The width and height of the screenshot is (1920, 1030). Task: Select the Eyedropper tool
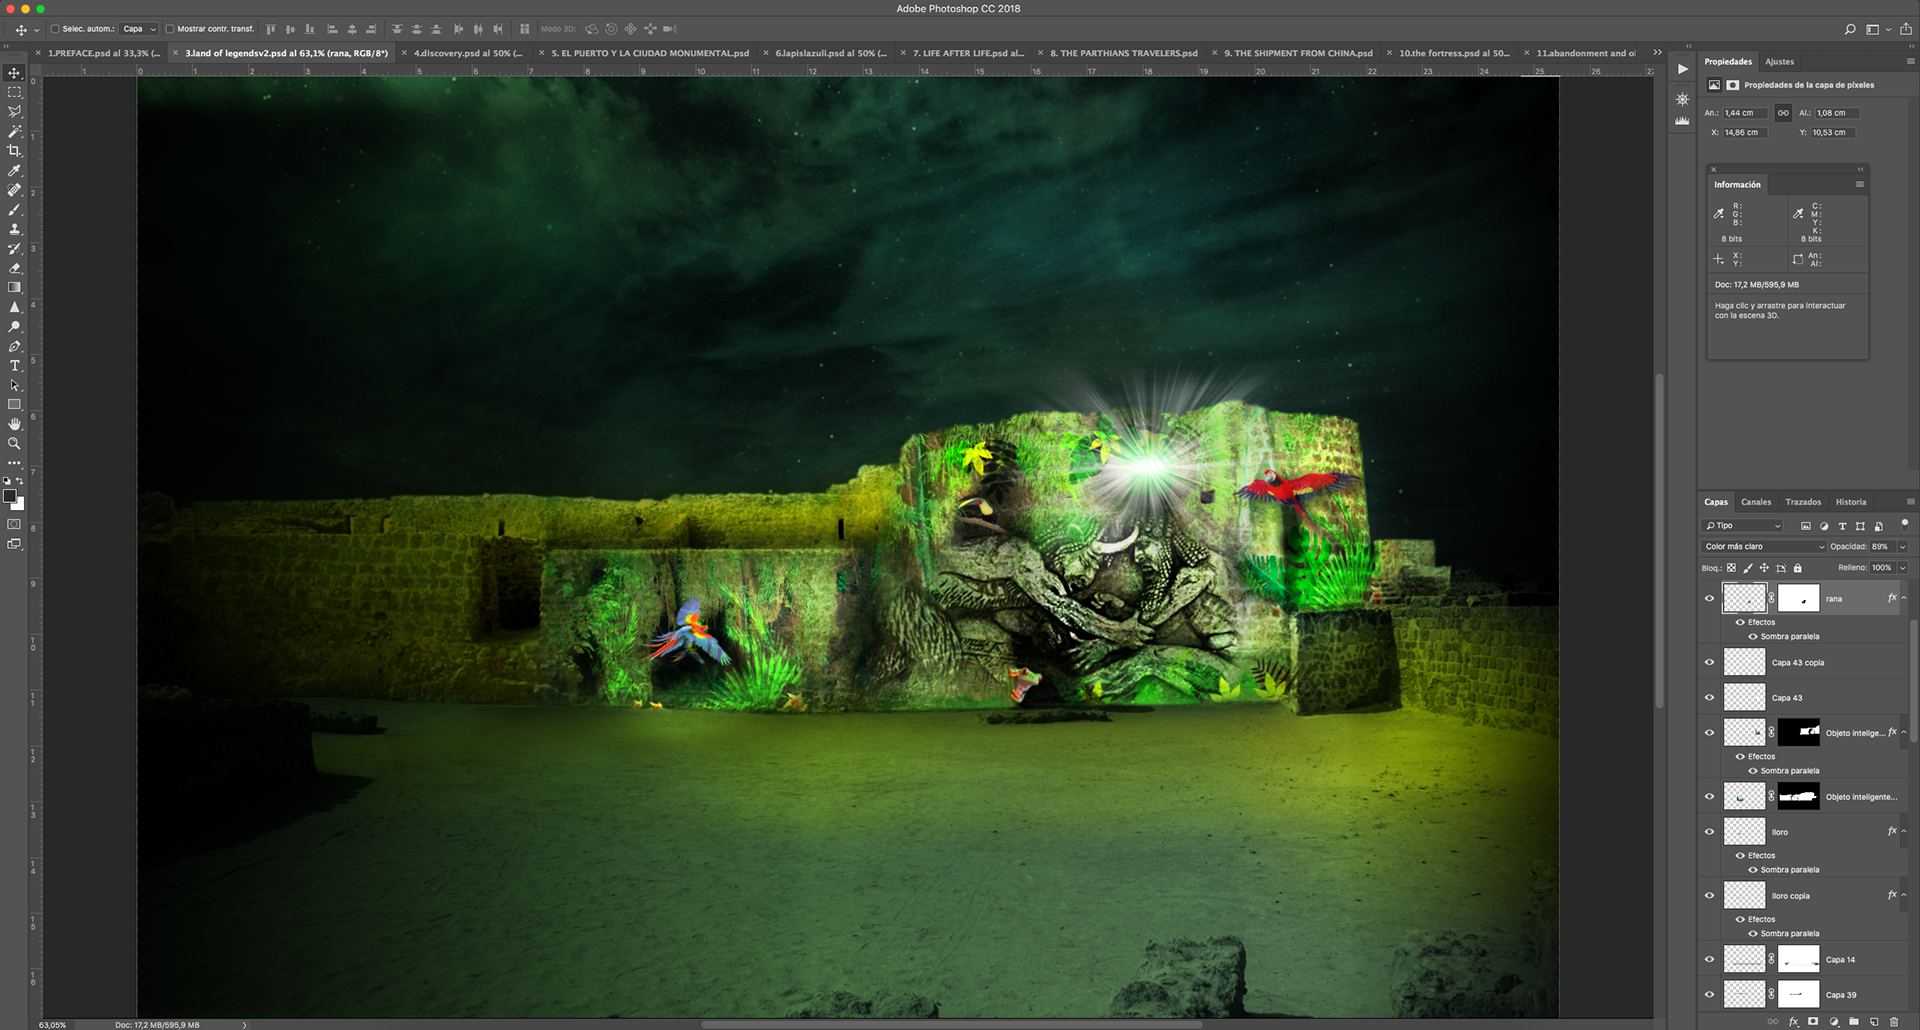pos(14,170)
